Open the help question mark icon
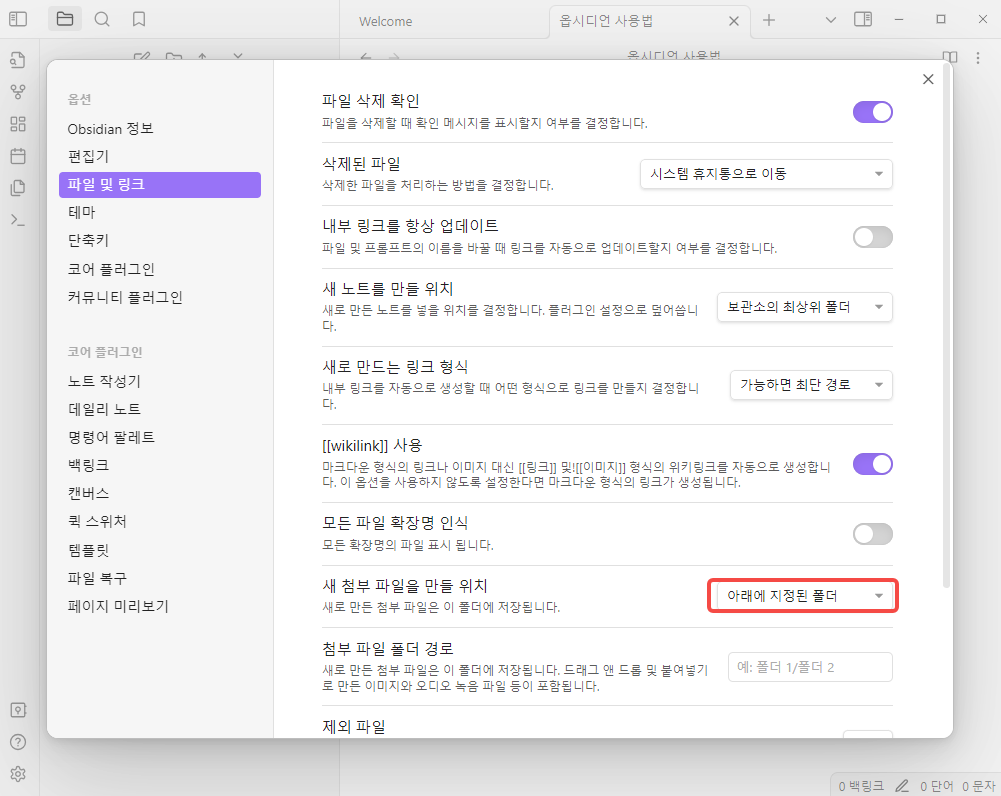This screenshot has width=1001, height=796. (17, 742)
